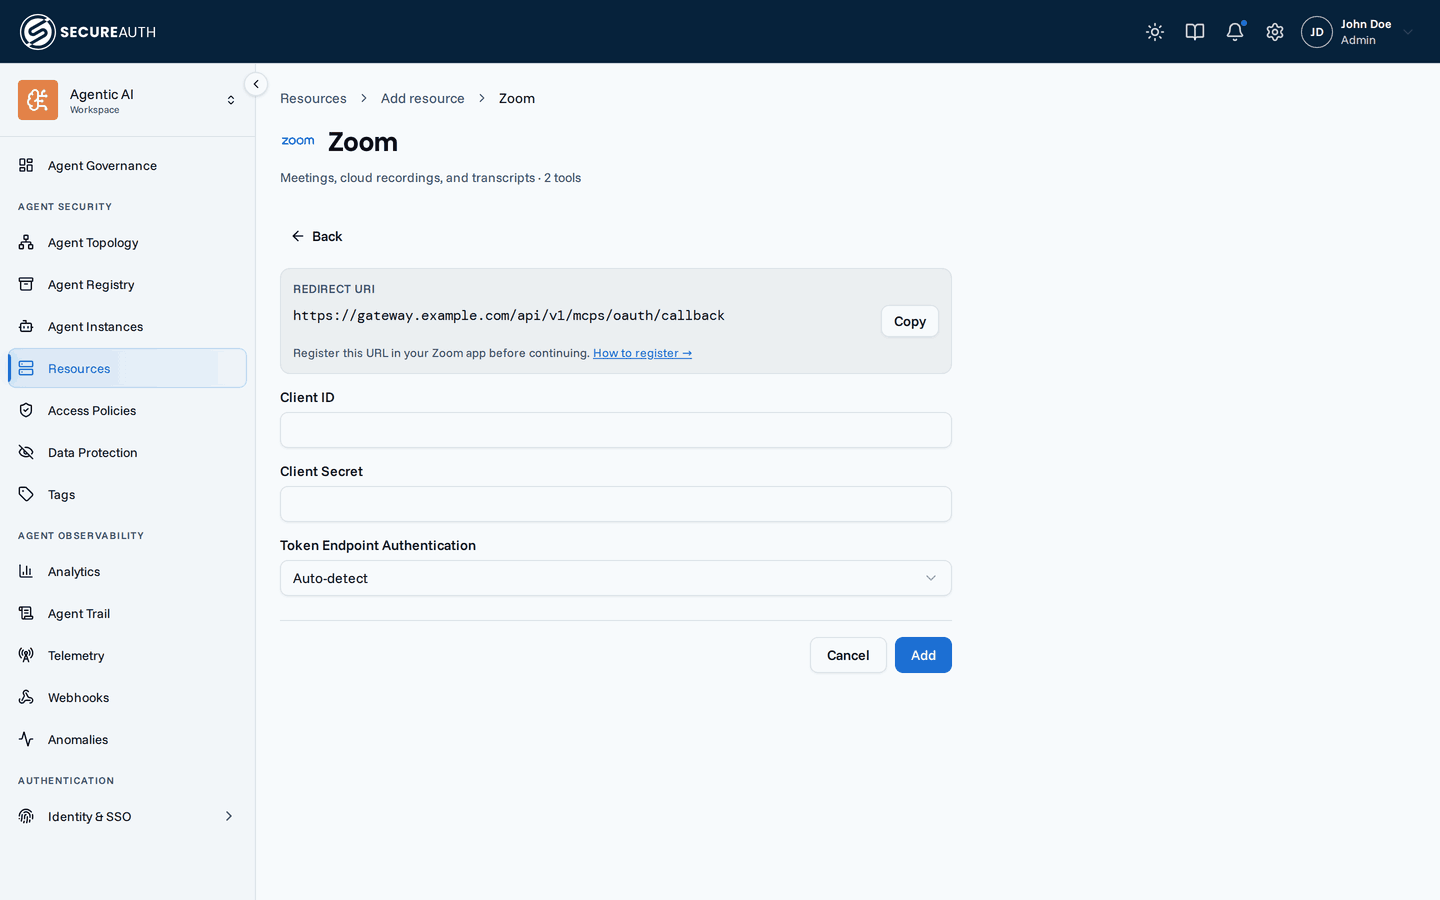The width and height of the screenshot is (1440, 900).
Task: Click the Telemetry antenna icon
Action: click(x=26, y=655)
